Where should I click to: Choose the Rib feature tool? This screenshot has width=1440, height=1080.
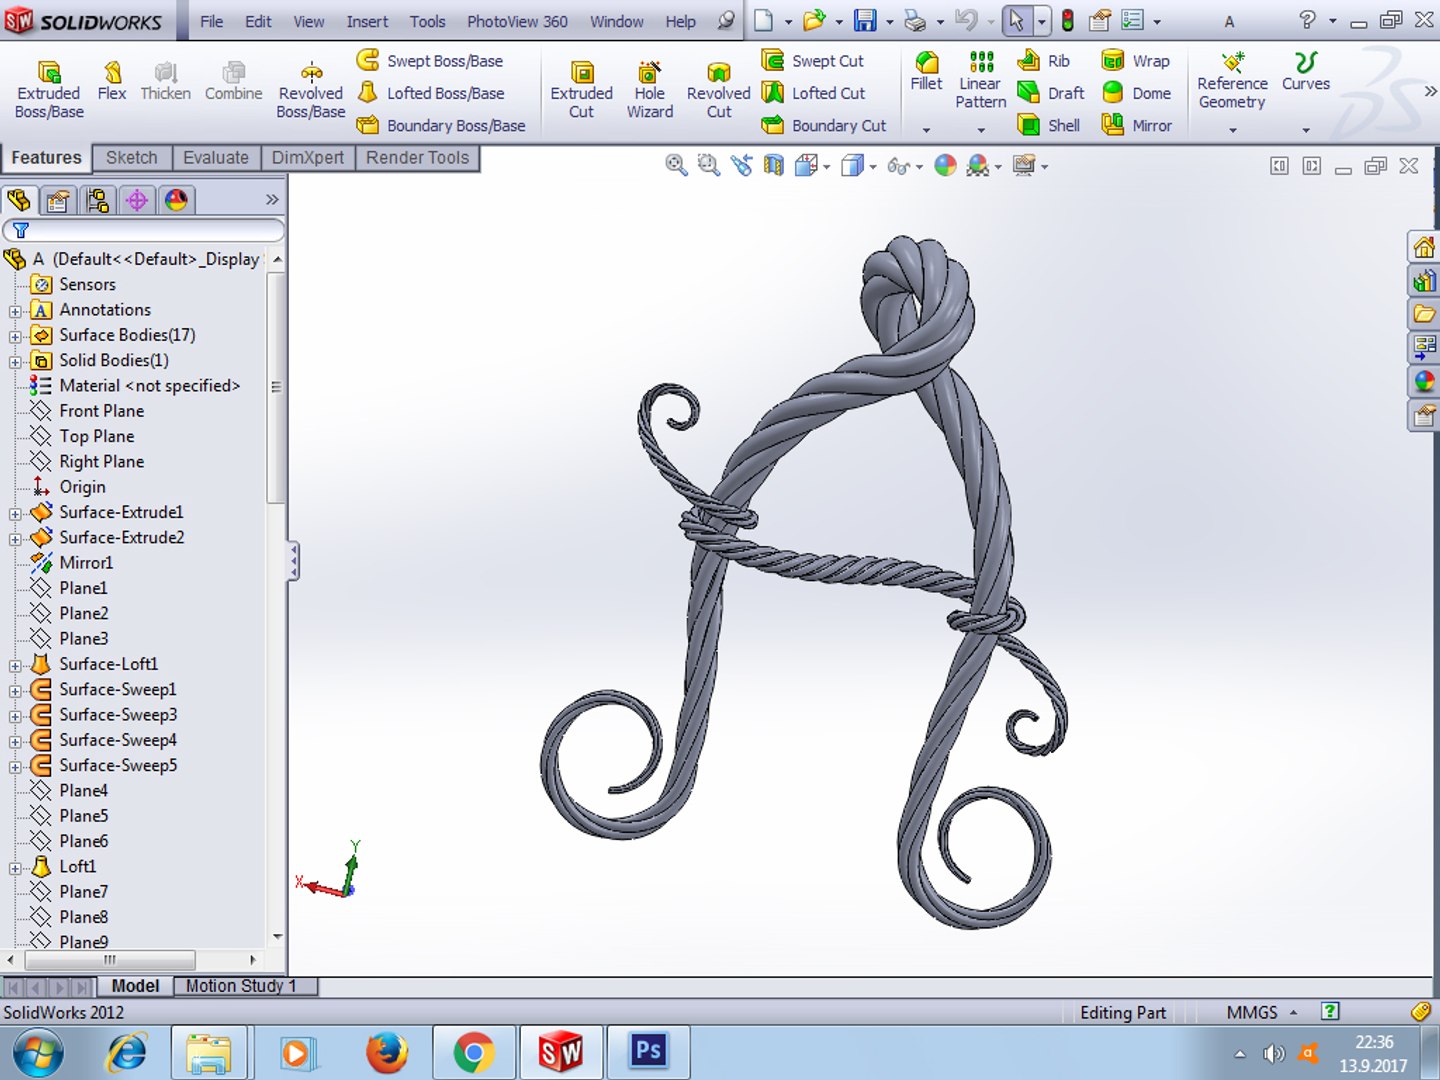1043,61
